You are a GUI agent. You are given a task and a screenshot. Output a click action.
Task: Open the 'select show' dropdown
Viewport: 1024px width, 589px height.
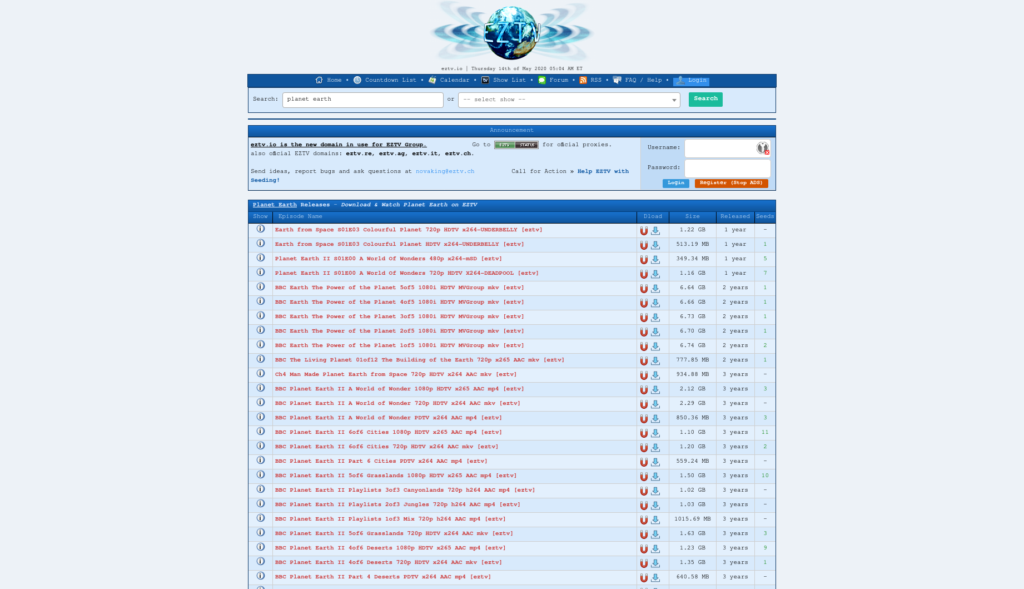point(569,100)
